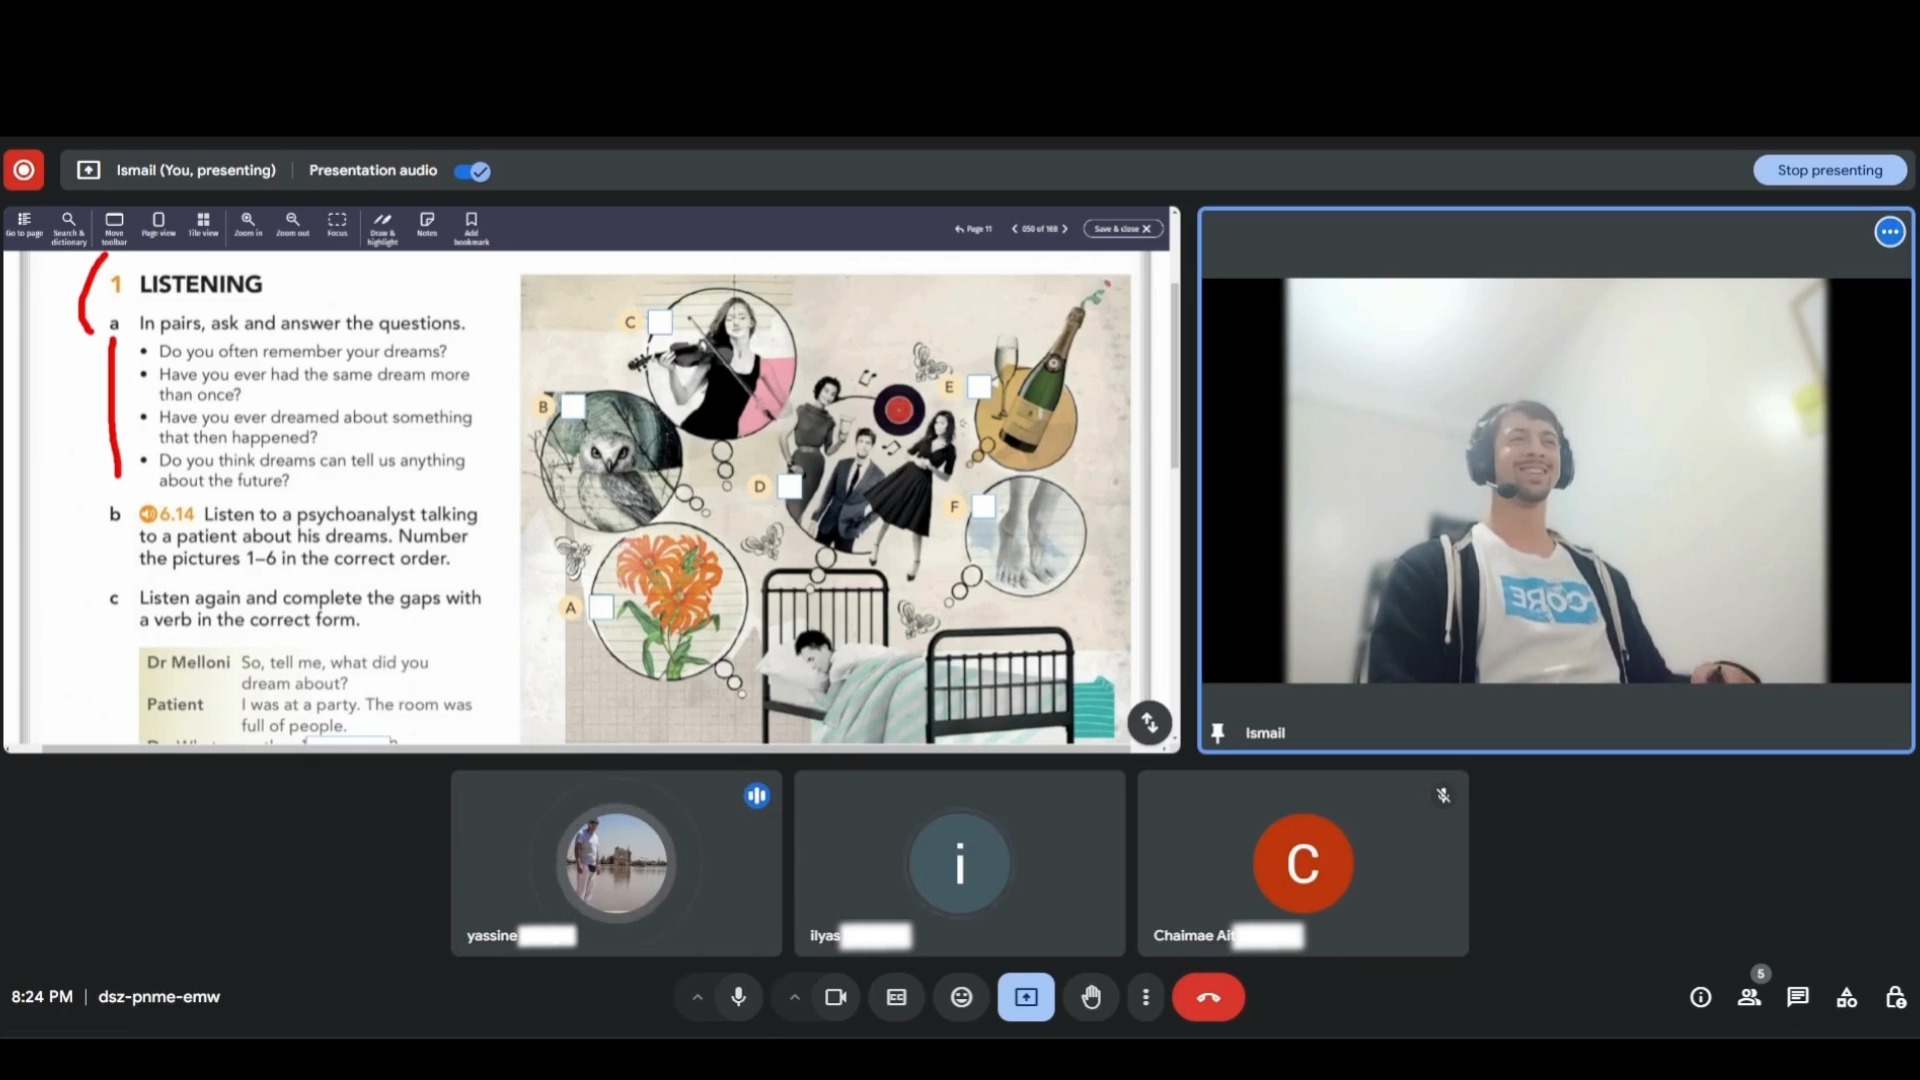This screenshot has width=1920, height=1080.
Task: Leave the call
Action: tap(1208, 997)
